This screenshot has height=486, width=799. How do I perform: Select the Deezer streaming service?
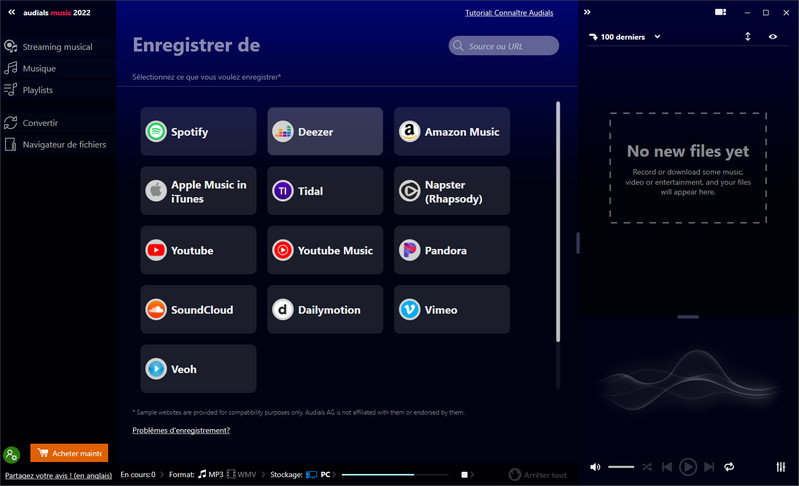(x=325, y=132)
